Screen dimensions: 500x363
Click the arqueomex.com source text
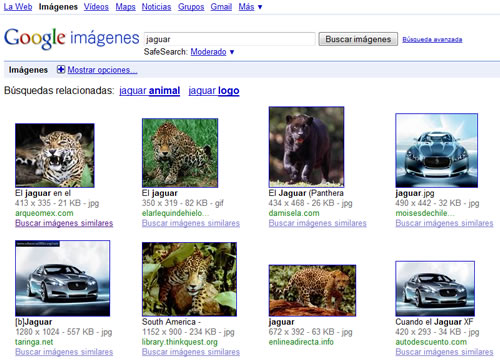coord(44,213)
